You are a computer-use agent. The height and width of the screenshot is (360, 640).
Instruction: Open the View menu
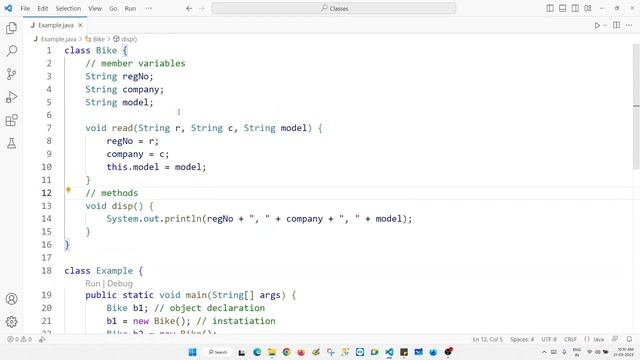point(95,8)
